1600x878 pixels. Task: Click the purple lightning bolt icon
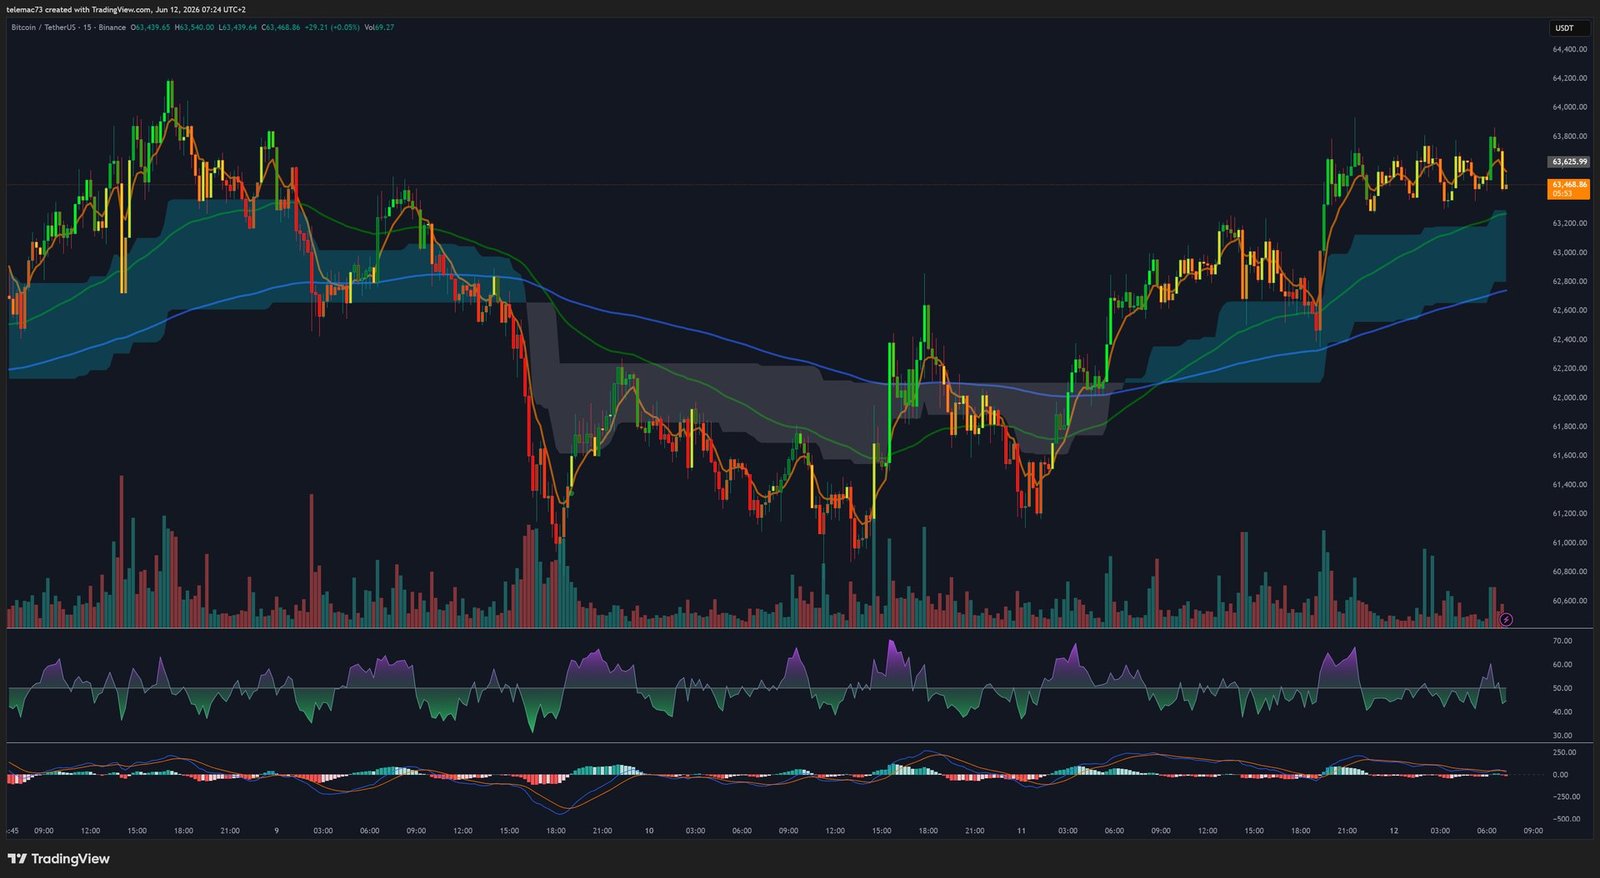point(1507,620)
